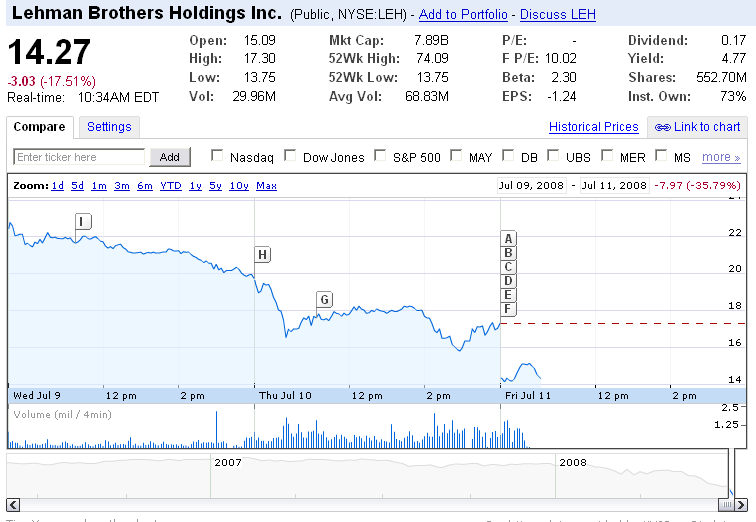The height and width of the screenshot is (522, 756).
Task: Click the Add to Portfolio link
Action: pyautogui.click(x=463, y=15)
